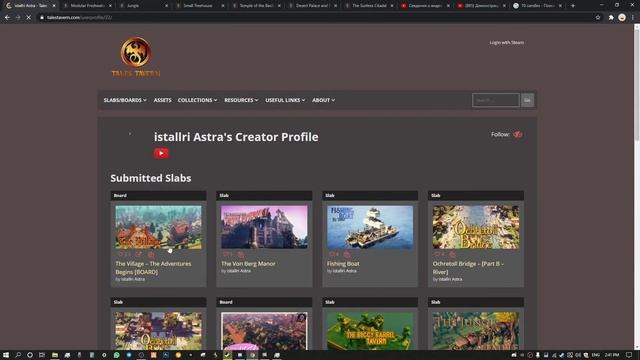640x360 pixels.
Task: Expand the RESOURCES dropdown menu
Action: [241, 100]
